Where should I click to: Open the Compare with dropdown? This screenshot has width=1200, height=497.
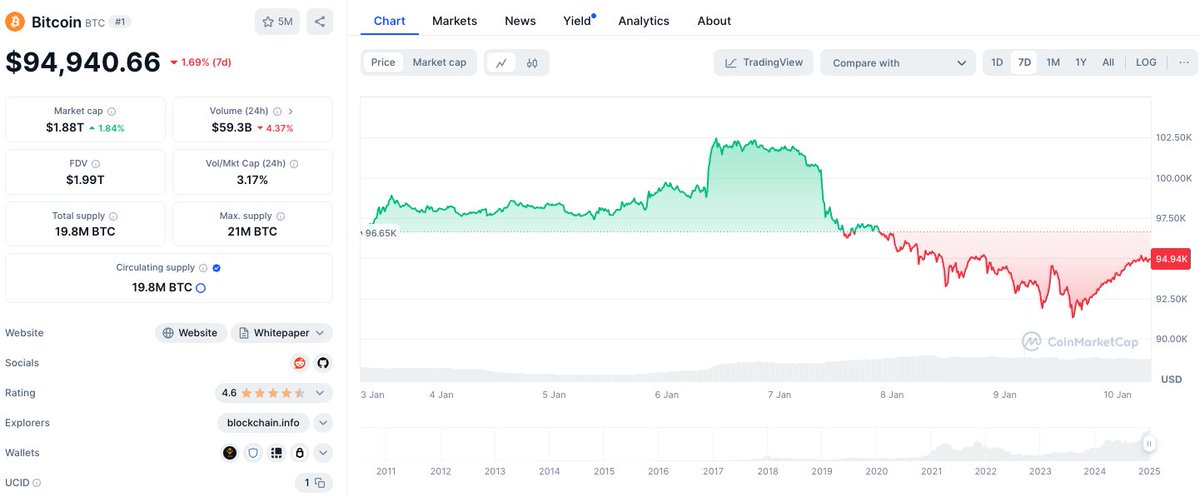point(898,62)
